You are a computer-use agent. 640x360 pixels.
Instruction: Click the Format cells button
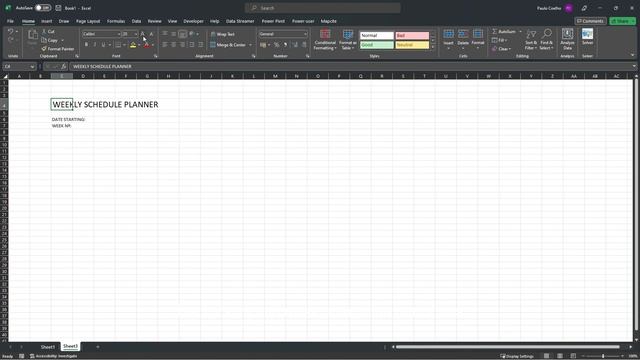click(478, 40)
